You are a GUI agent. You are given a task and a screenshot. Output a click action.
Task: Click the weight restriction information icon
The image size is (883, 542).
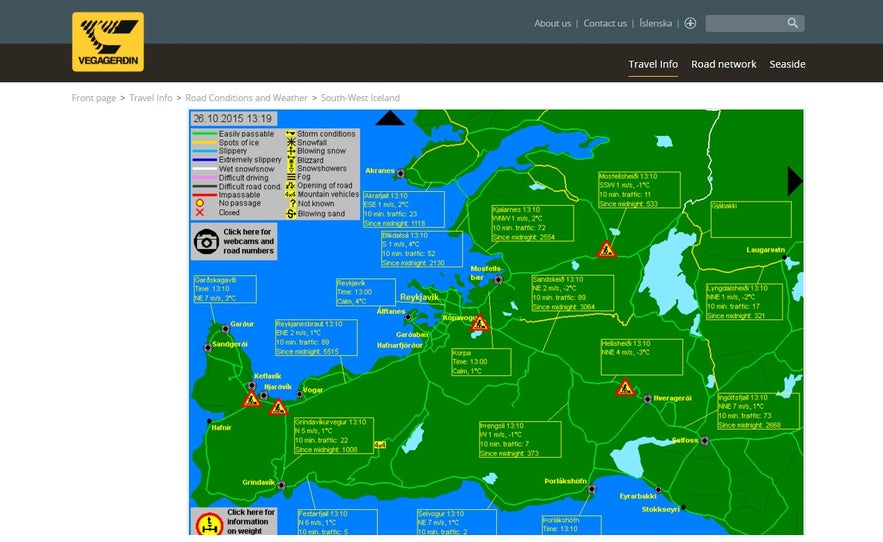pyautogui.click(x=209, y=523)
